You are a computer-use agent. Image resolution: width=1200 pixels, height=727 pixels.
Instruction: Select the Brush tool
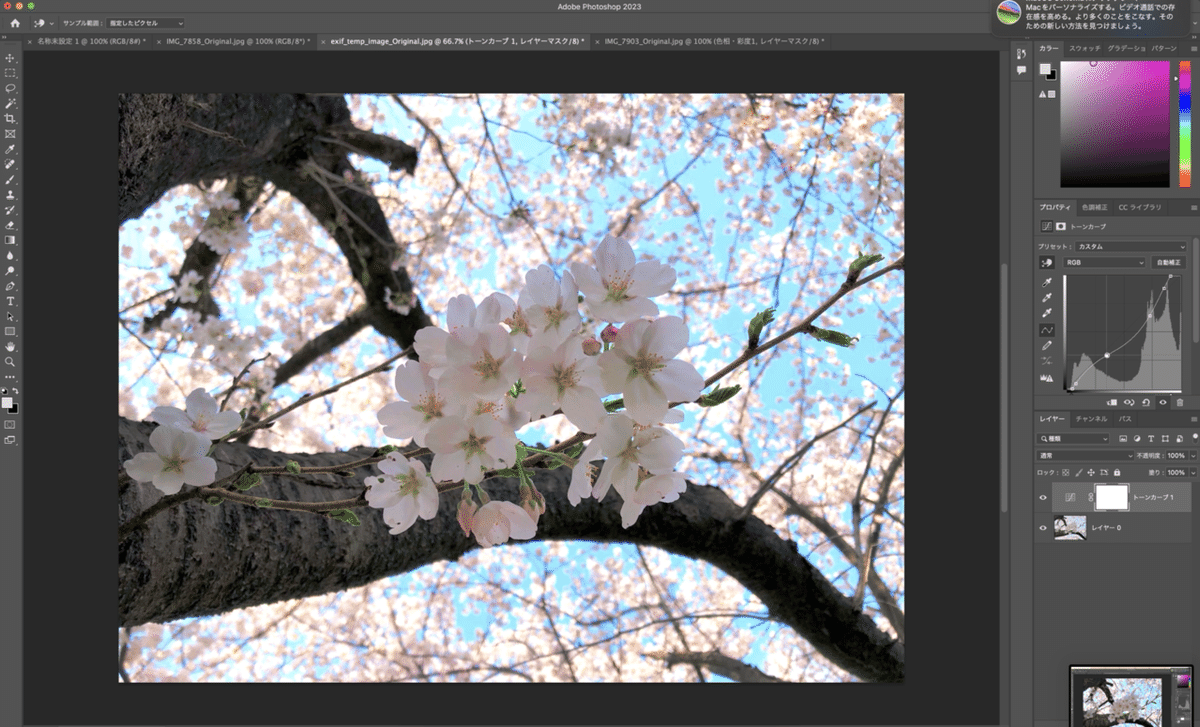pos(11,179)
